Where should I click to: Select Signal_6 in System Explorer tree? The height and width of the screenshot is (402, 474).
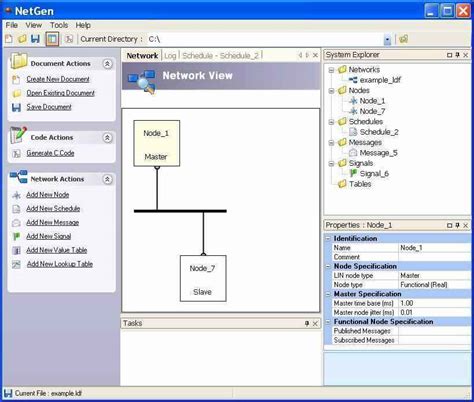374,174
